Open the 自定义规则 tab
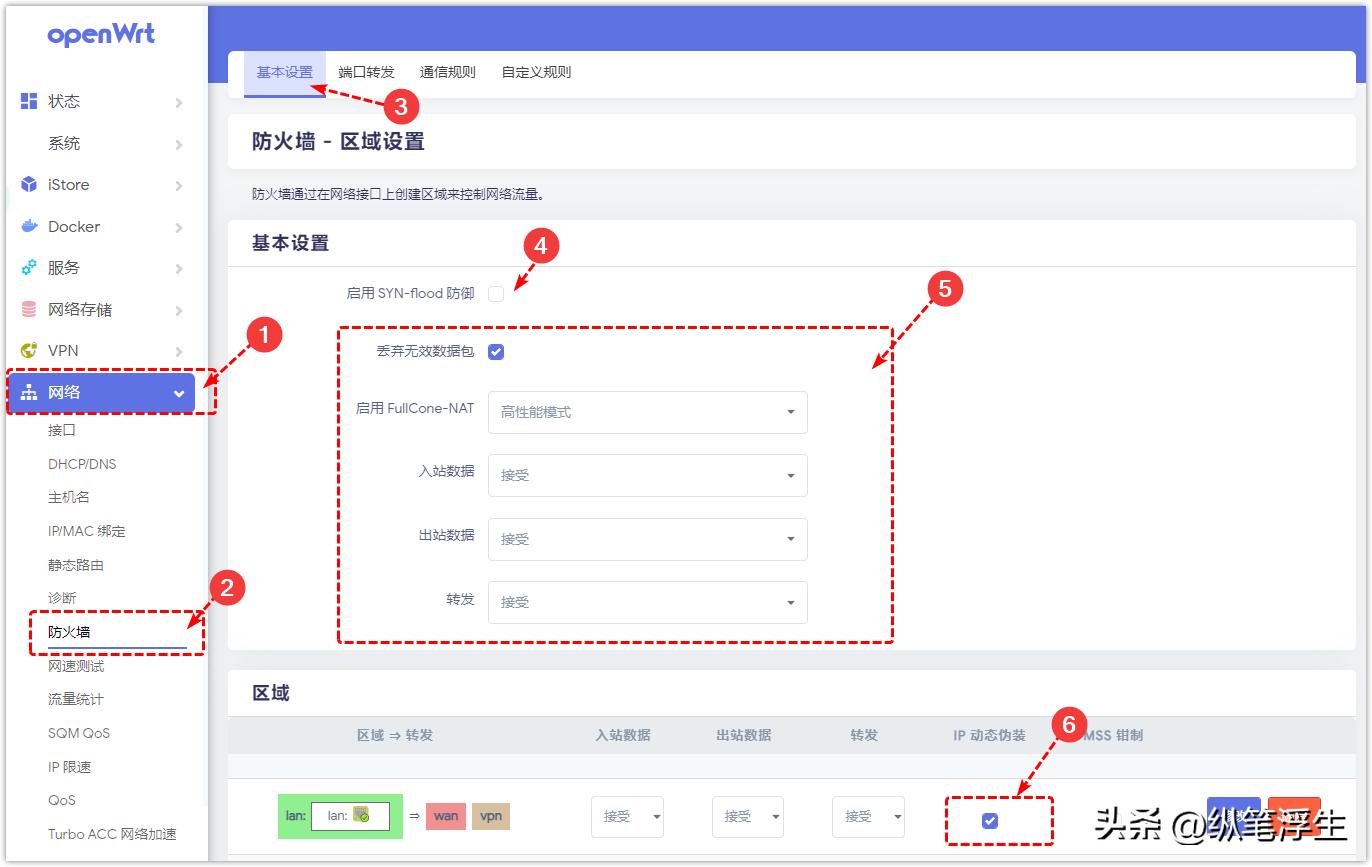Viewport: 1372px width, 867px height. (536, 71)
